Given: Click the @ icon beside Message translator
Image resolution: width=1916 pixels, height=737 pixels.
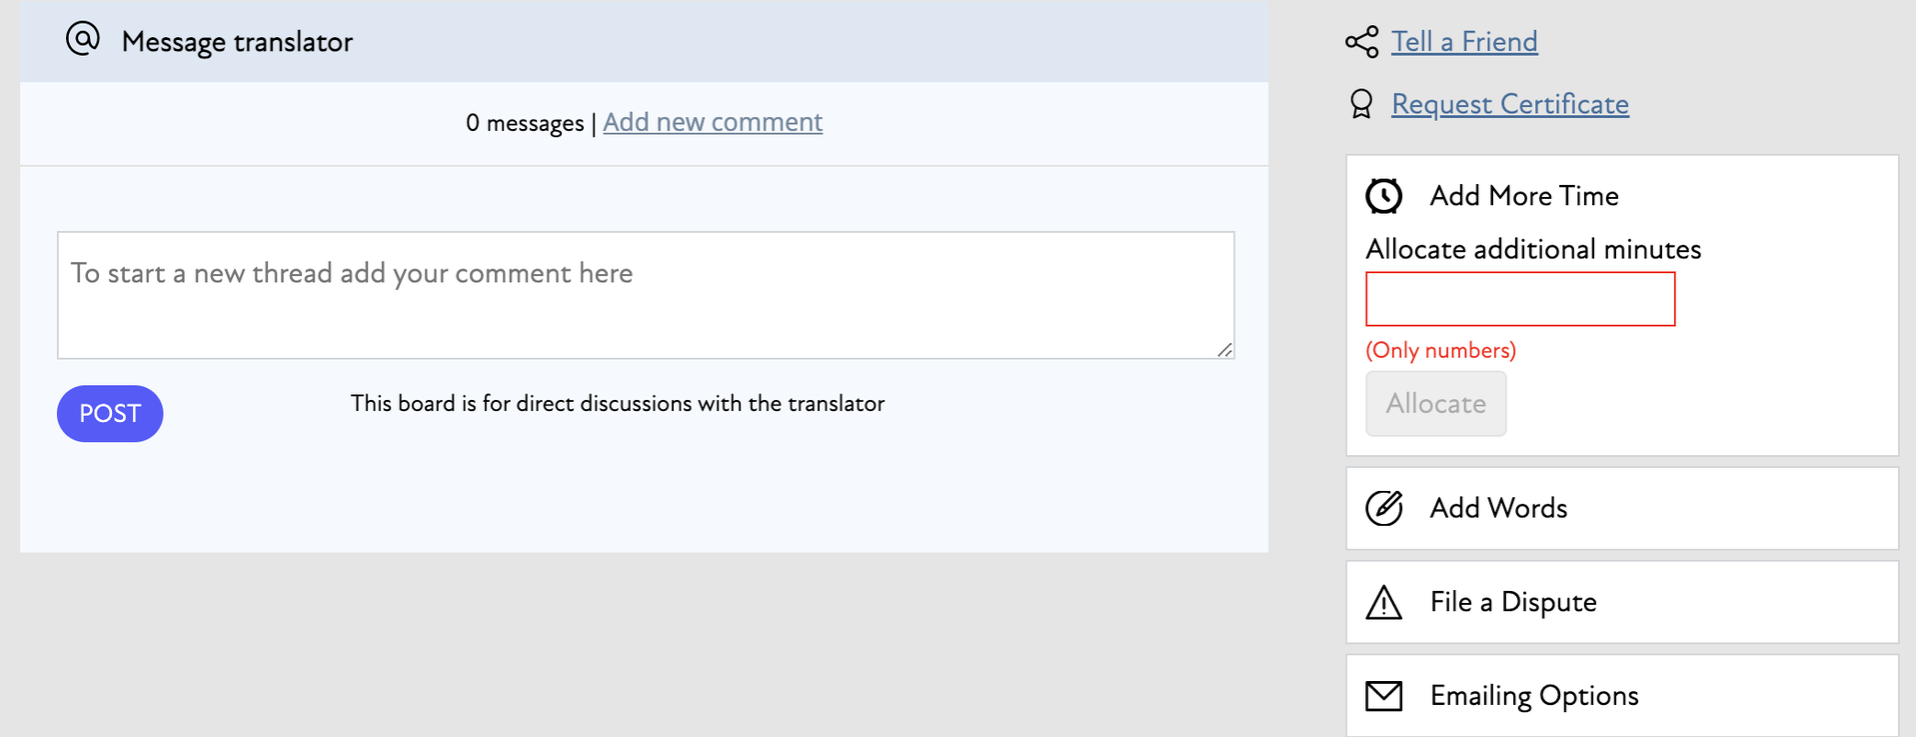Looking at the screenshot, I should [83, 40].
